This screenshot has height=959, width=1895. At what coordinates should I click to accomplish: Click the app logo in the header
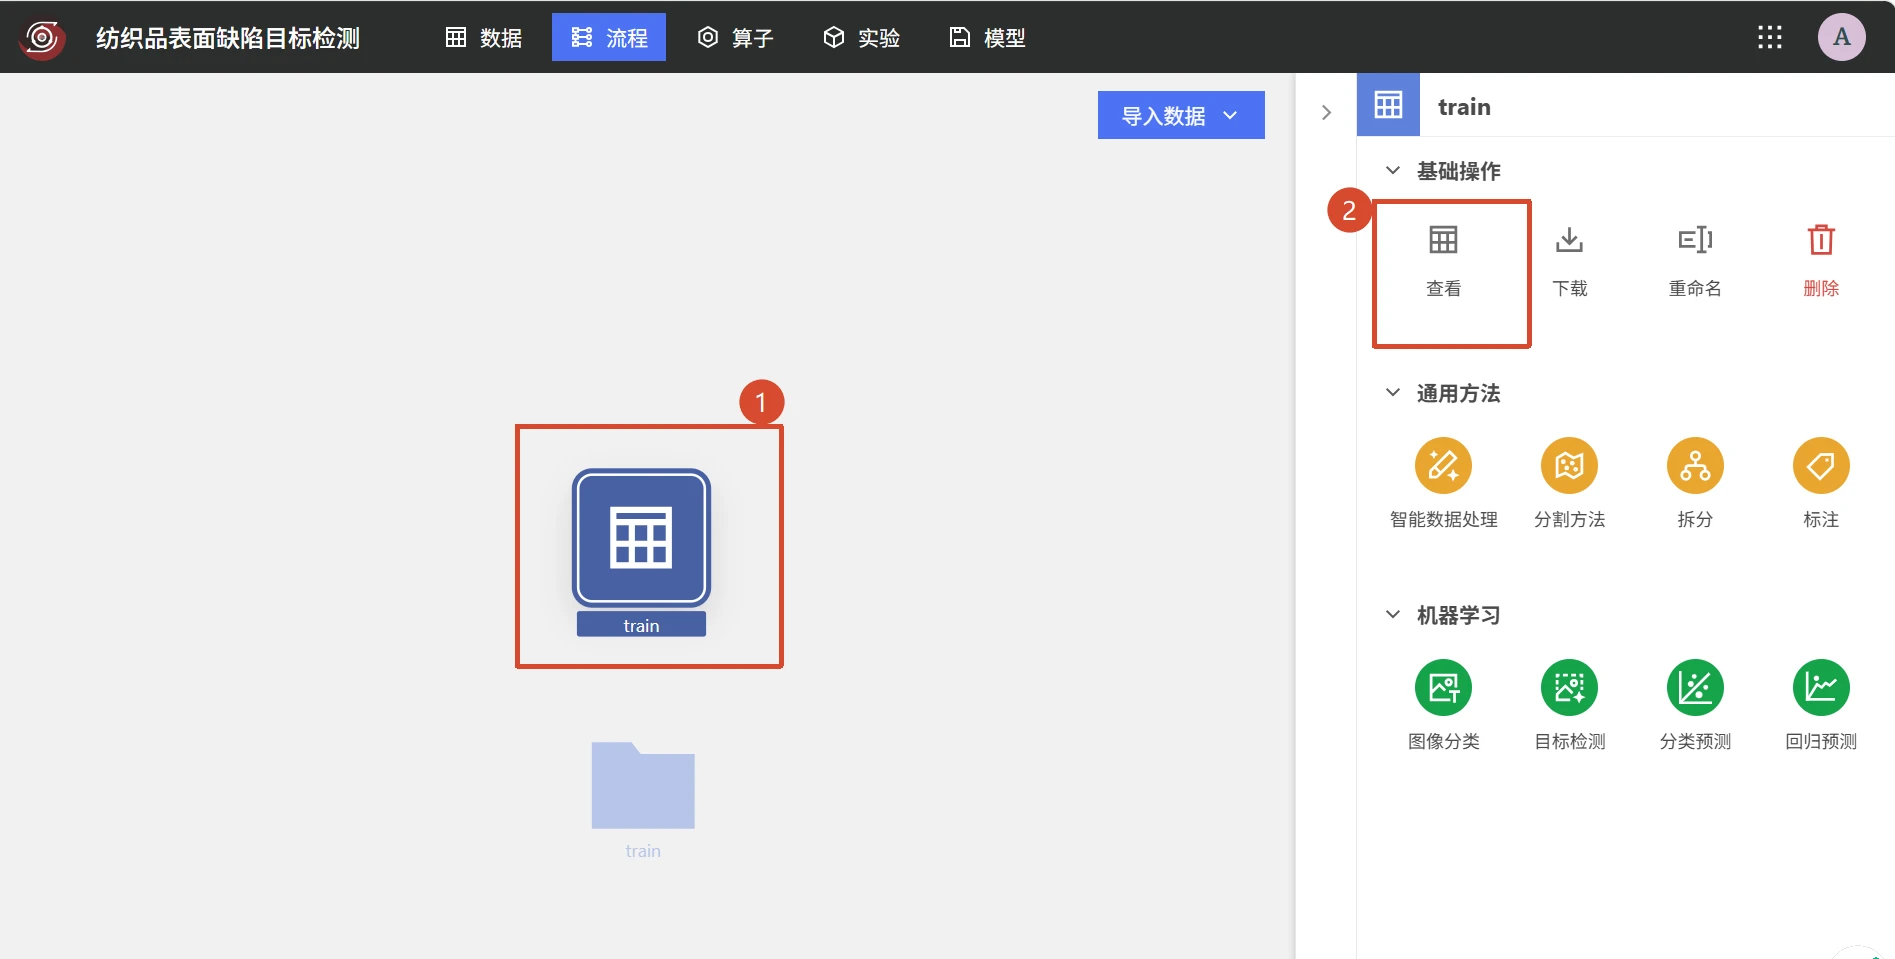click(42, 38)
